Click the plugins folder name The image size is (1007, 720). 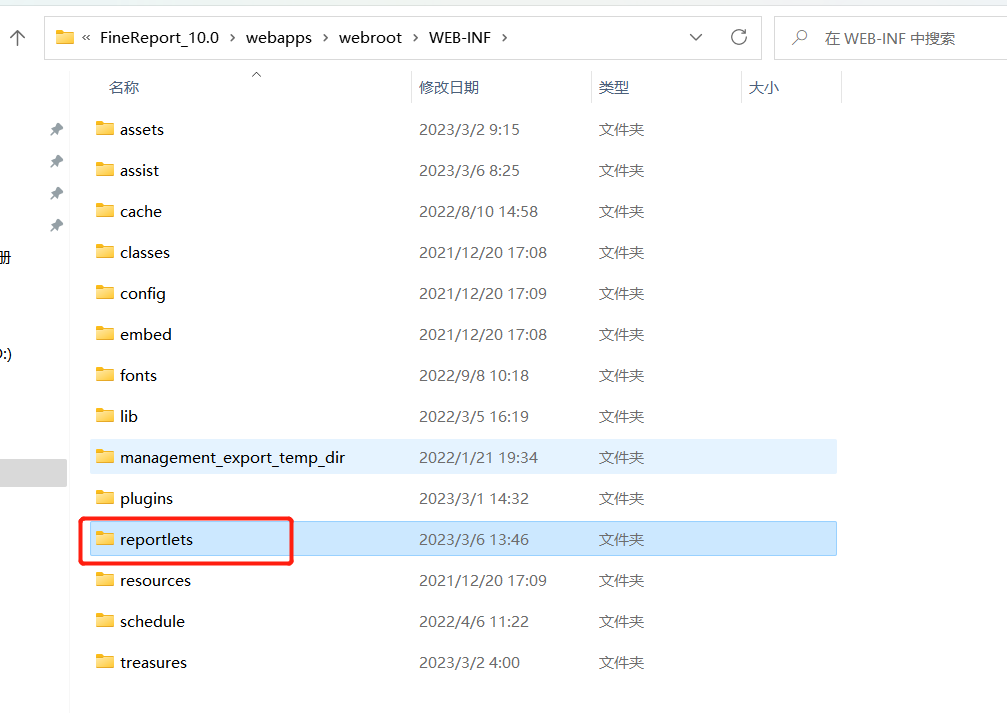pyautogui.click(x=146, y=499)
